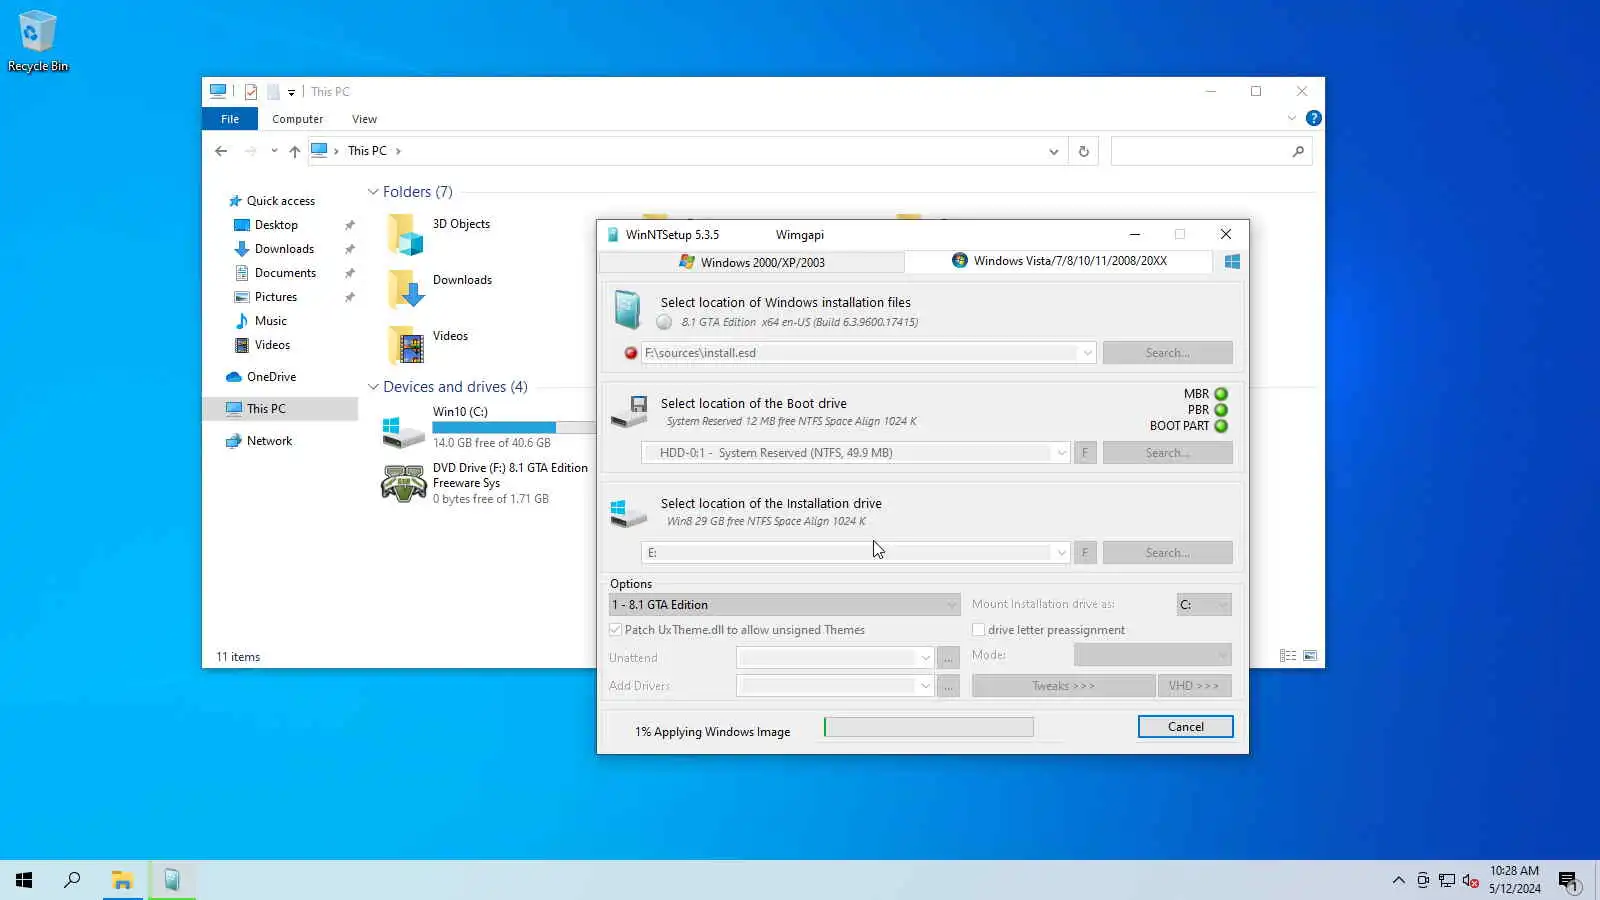Viewport: 1600px width, 900px height.
Task: Click the network icon in system tray
Action: (x=1446, y=880)
